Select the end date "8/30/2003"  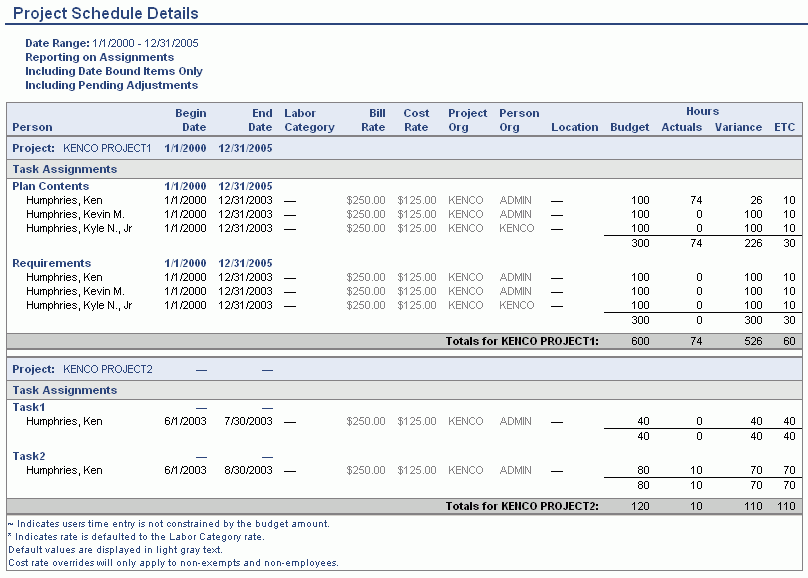tap(248, 470)
